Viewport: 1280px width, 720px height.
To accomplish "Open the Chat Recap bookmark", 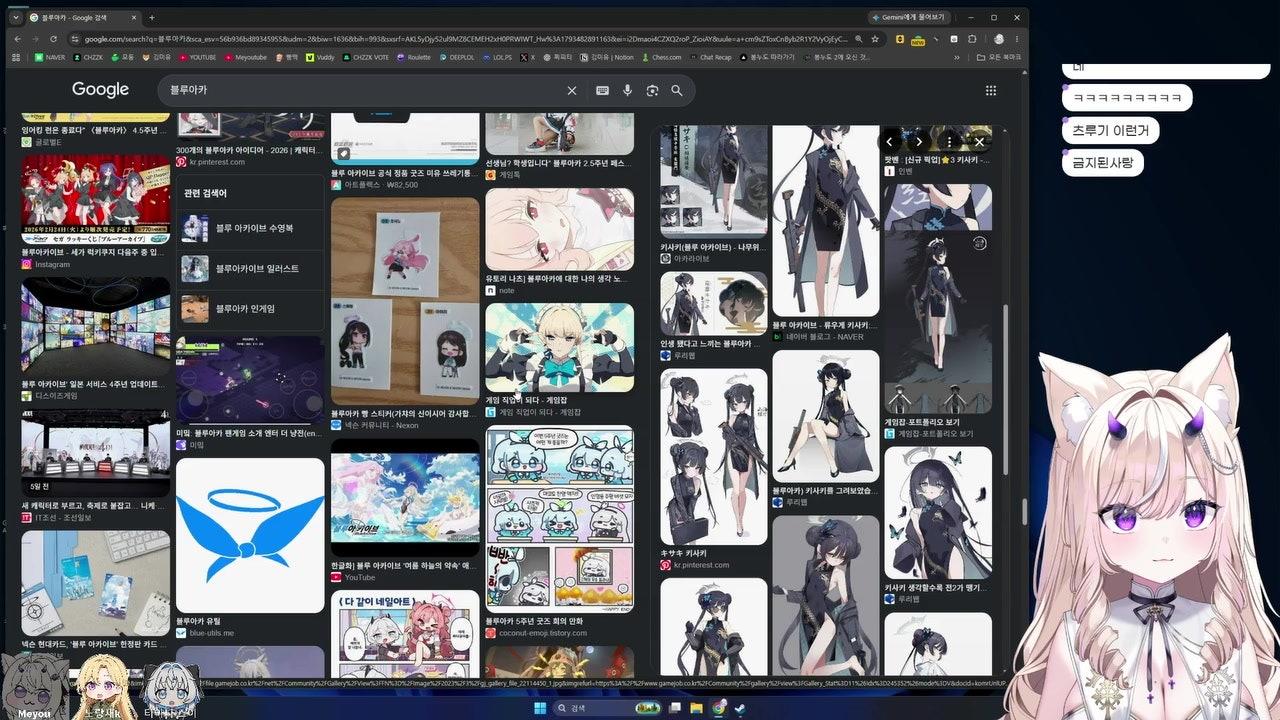I will [710, 57].
